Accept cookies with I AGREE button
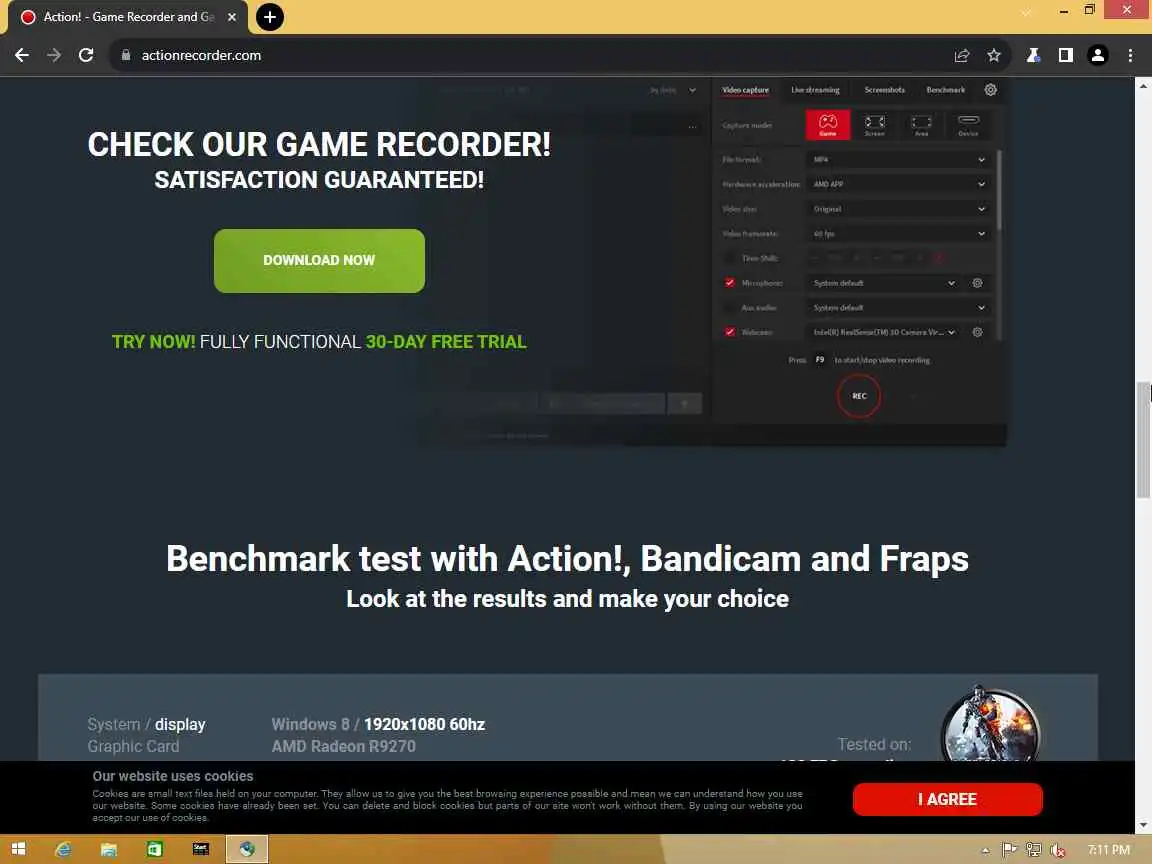This screenshot has height=864, width=1152. 947,799
